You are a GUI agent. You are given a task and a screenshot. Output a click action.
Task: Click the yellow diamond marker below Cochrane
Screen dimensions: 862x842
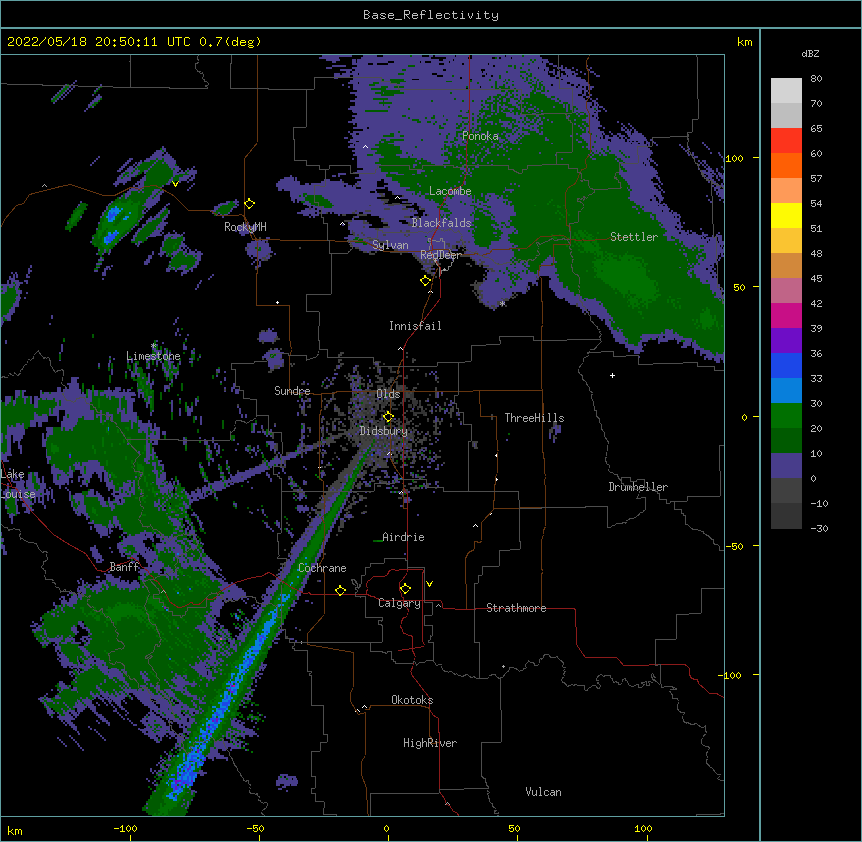[x=340, y=590]
